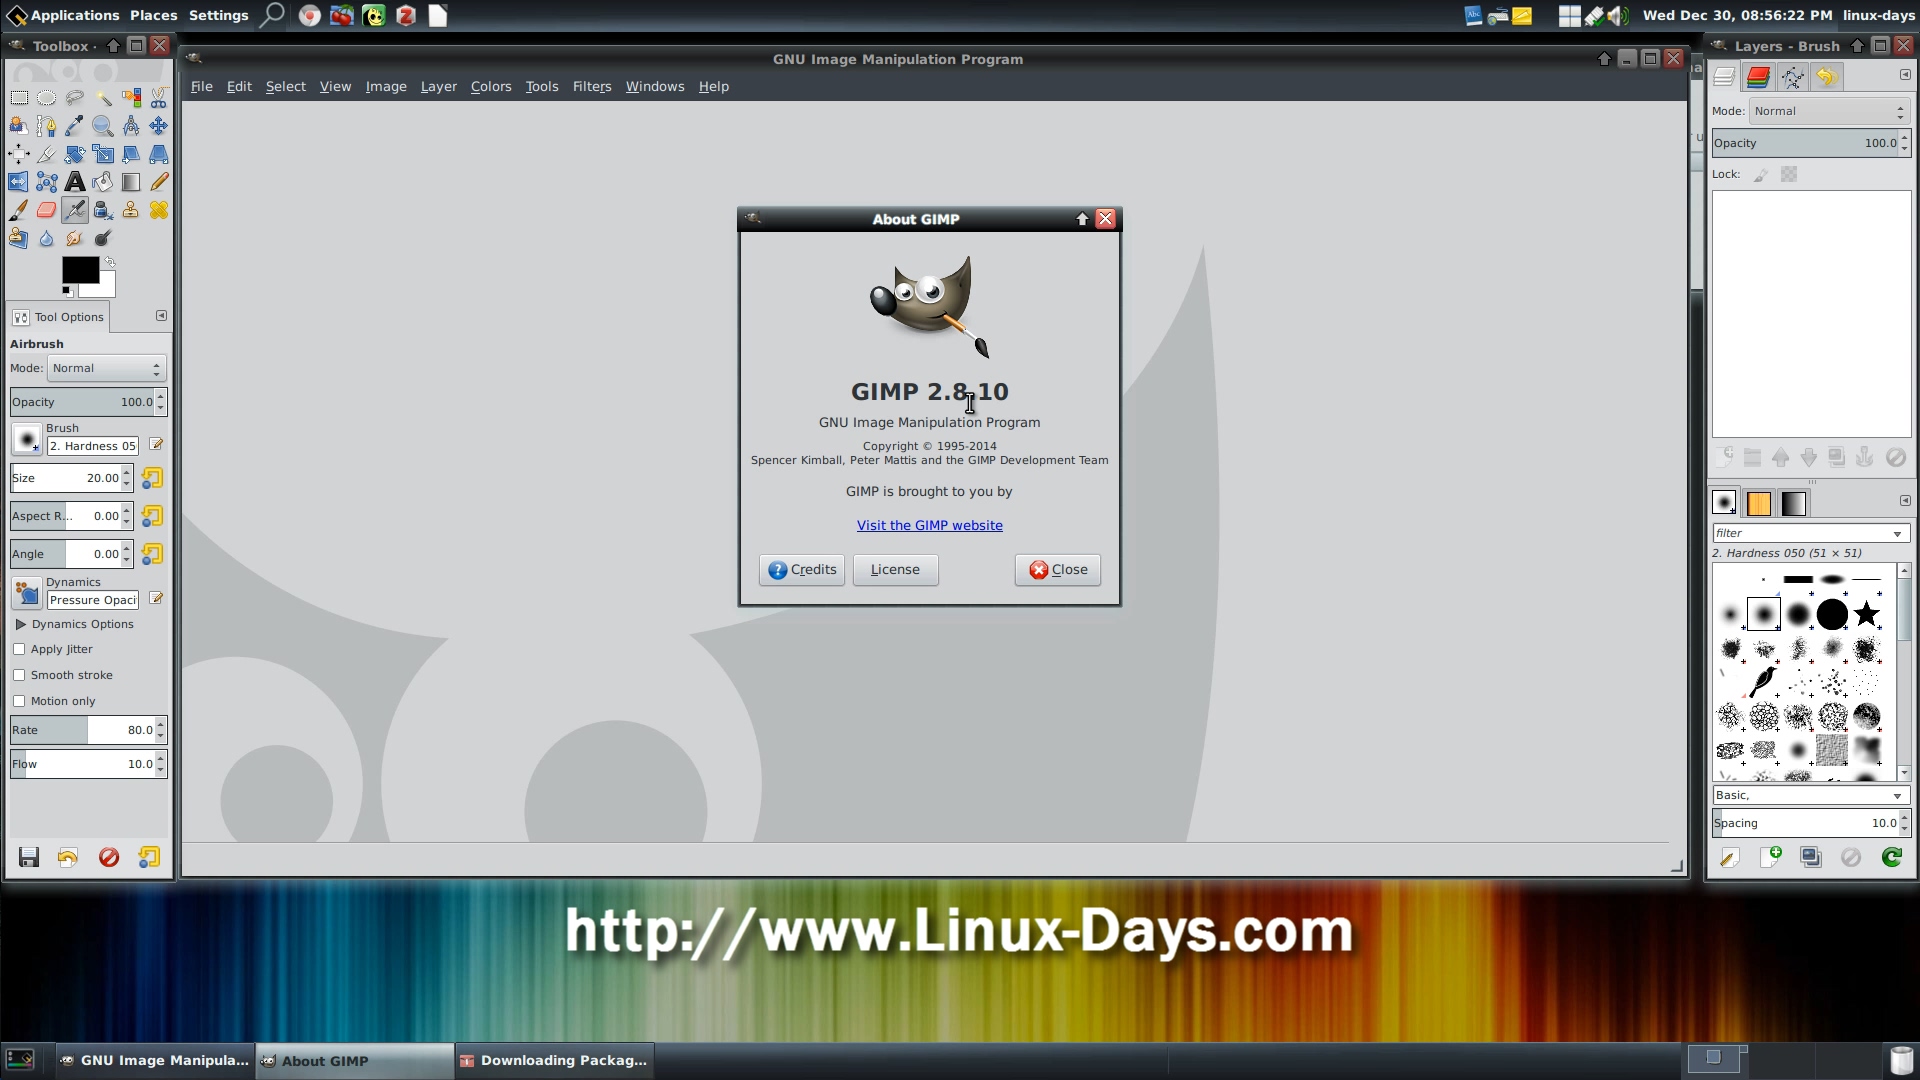Switch to the Paths tab
Image resolution: width=1920 pixels, height=1080 pixels.
tap(1792, 77)
